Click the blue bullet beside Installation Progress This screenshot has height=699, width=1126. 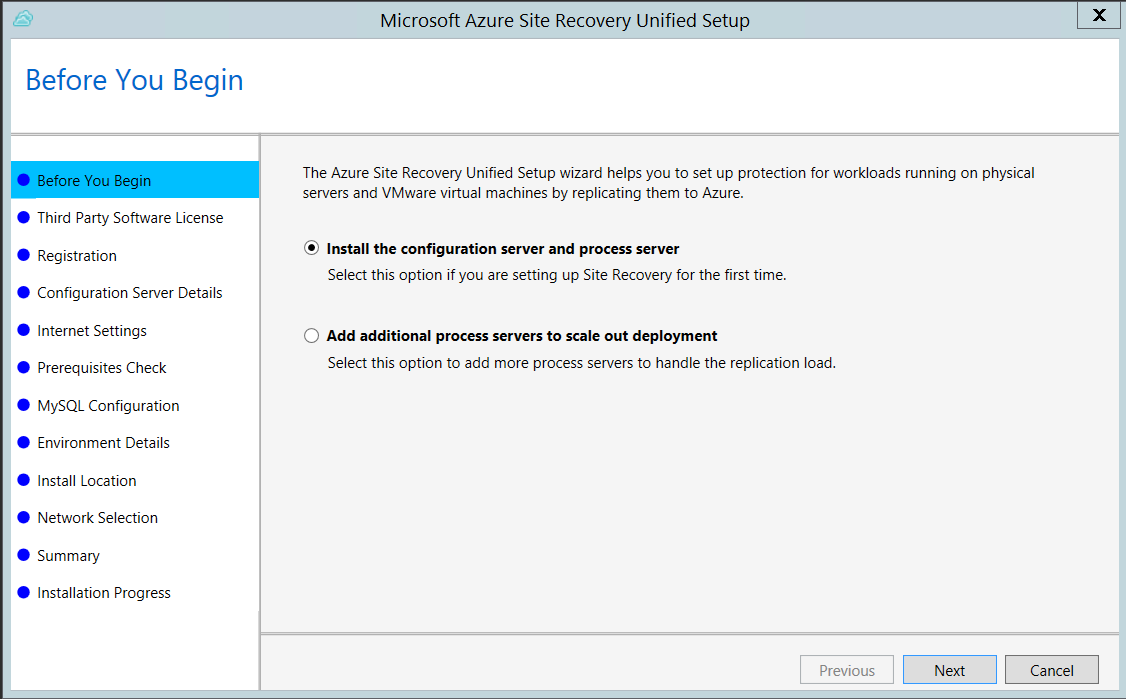(26, 592)
